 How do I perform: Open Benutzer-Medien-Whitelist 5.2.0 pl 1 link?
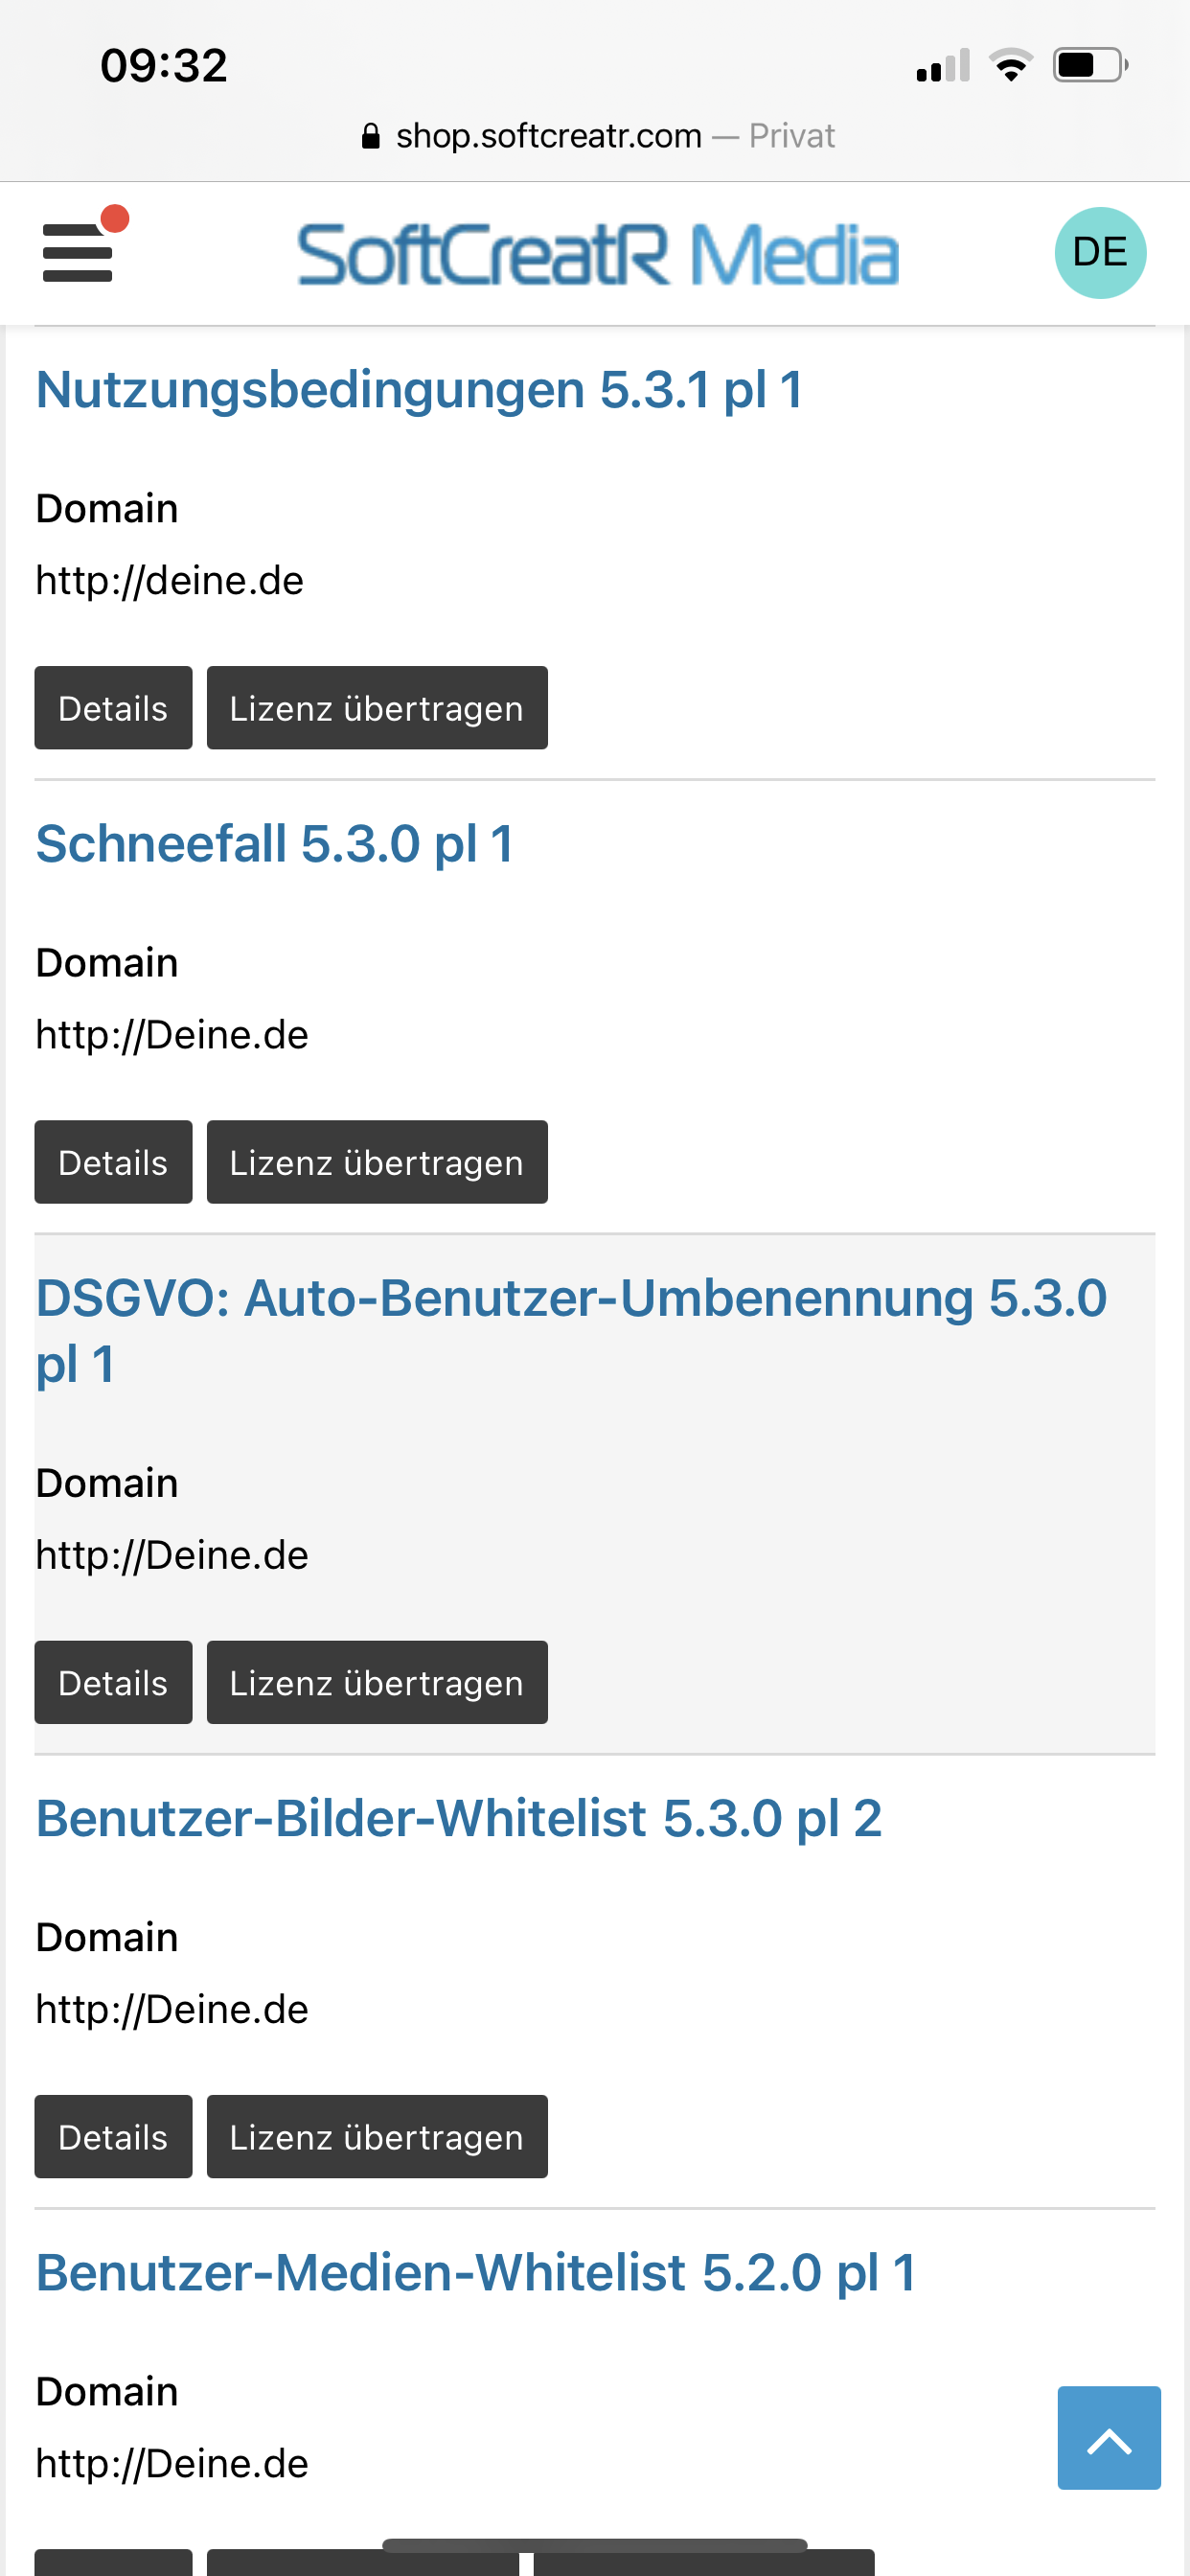(476, 2271)
